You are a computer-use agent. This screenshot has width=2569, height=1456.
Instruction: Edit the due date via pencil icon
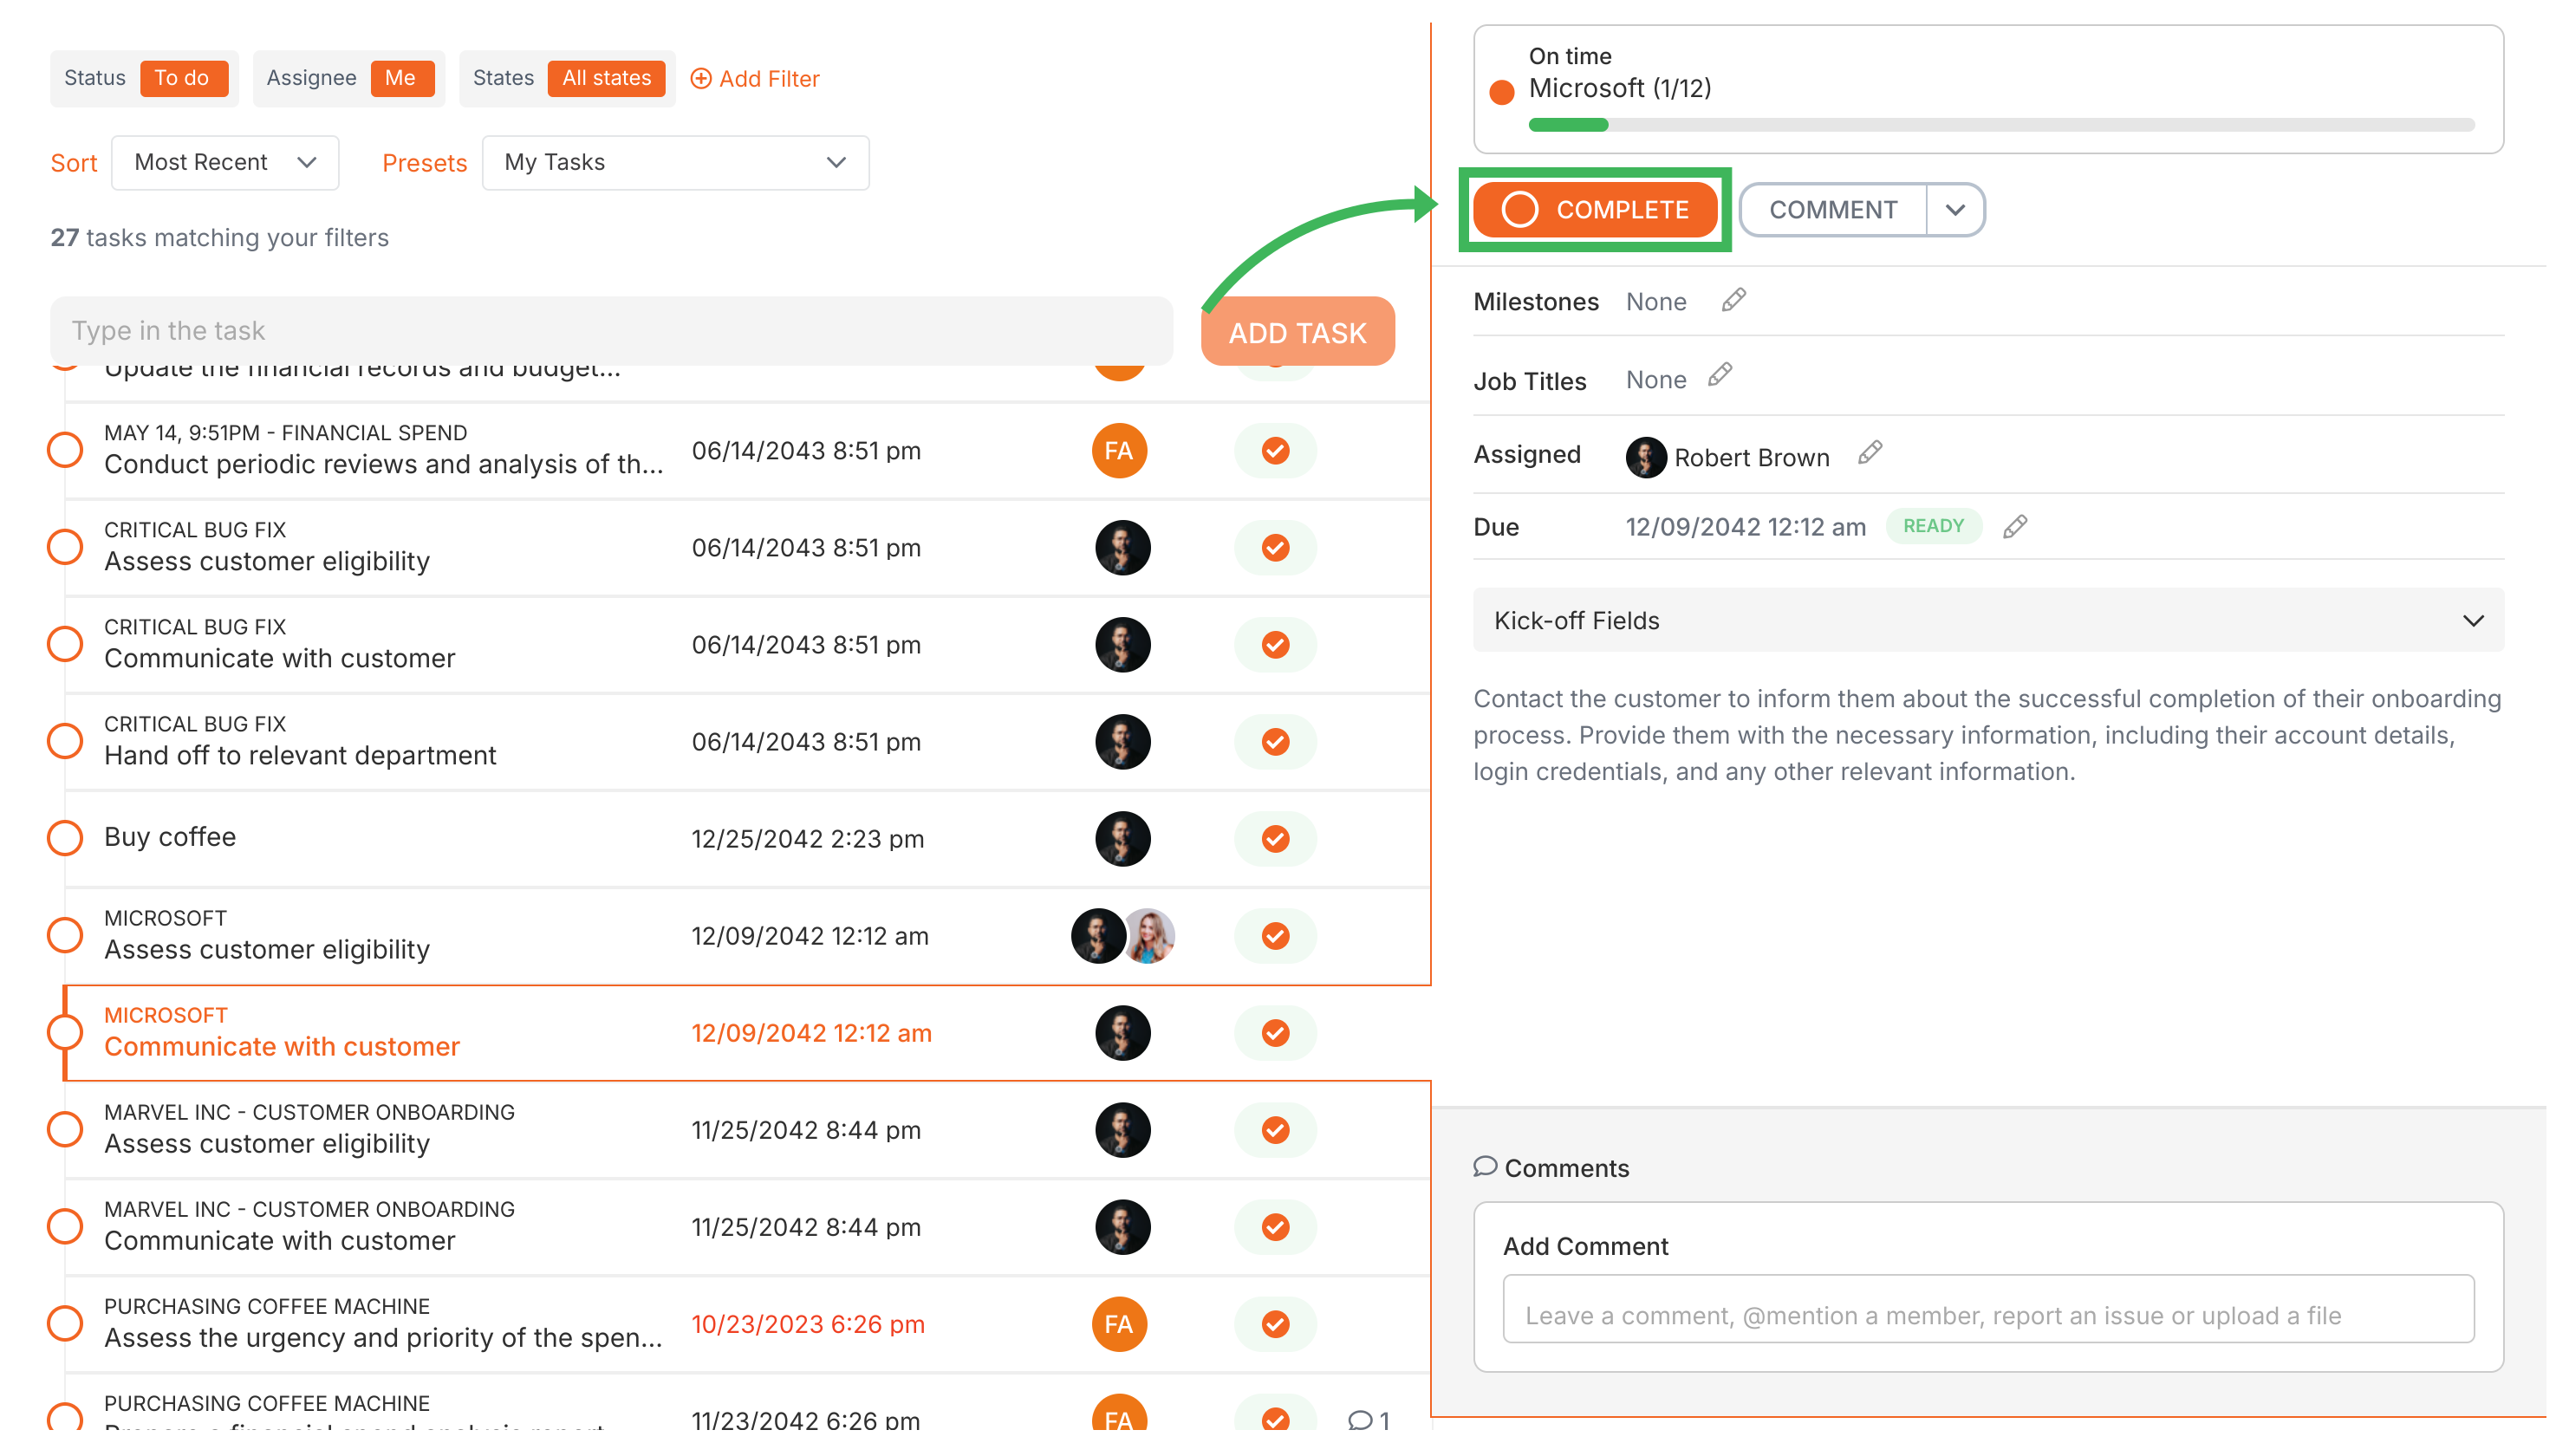click(x=2016, y=526)
